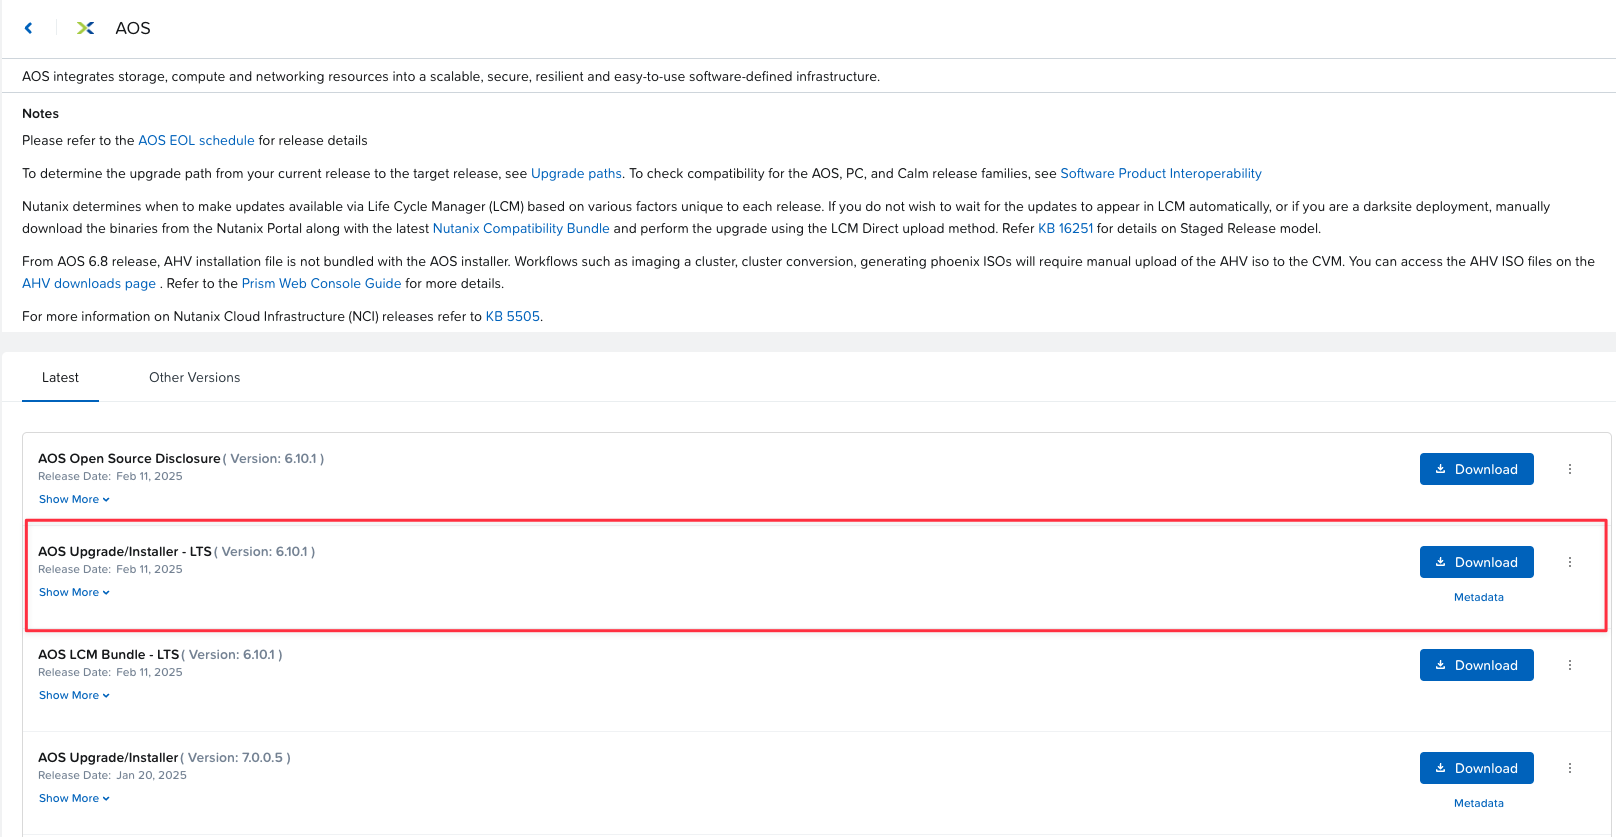Viewport: 1616px width, 837px height.
Task: Open the KB 5505 link
Action: (x=512, y=317)
